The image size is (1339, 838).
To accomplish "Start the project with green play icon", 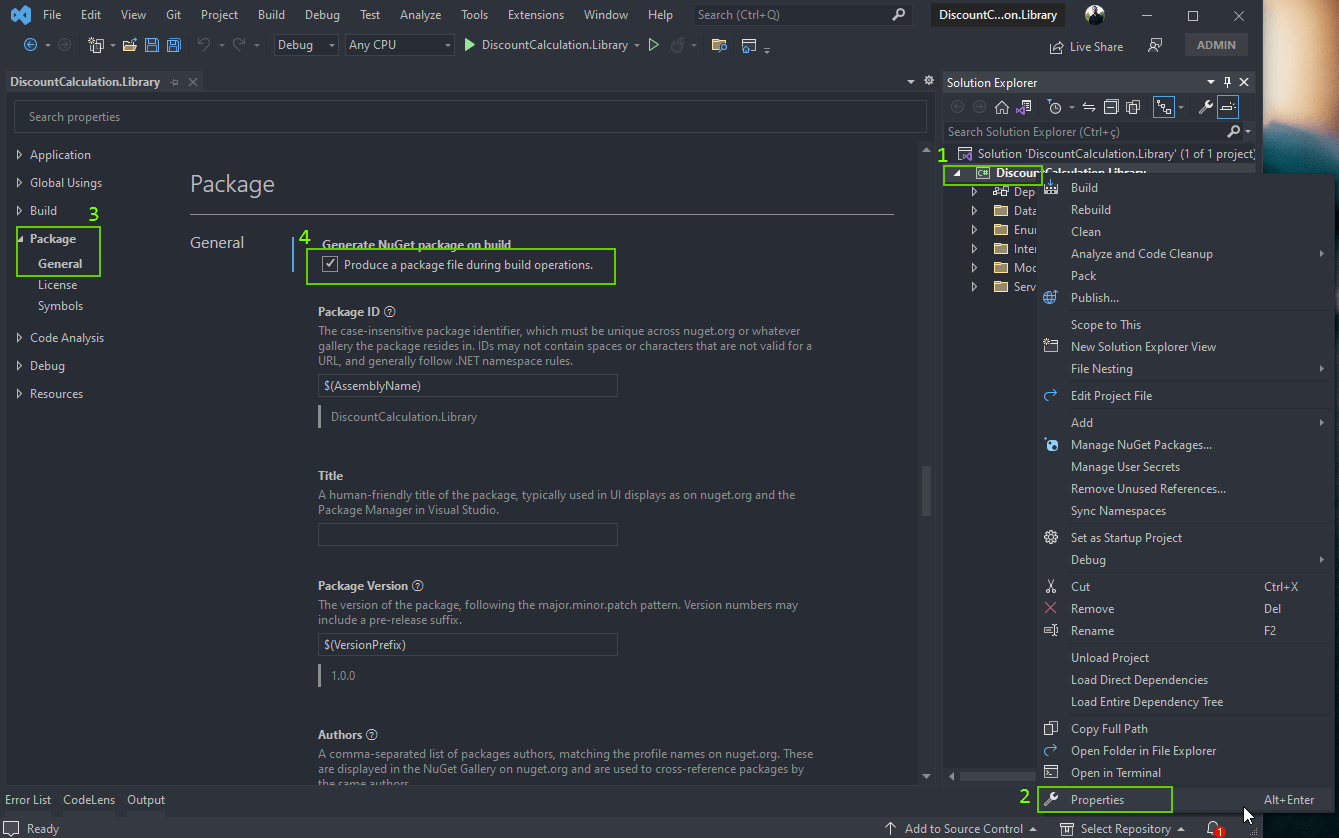I will click(470, 45).
